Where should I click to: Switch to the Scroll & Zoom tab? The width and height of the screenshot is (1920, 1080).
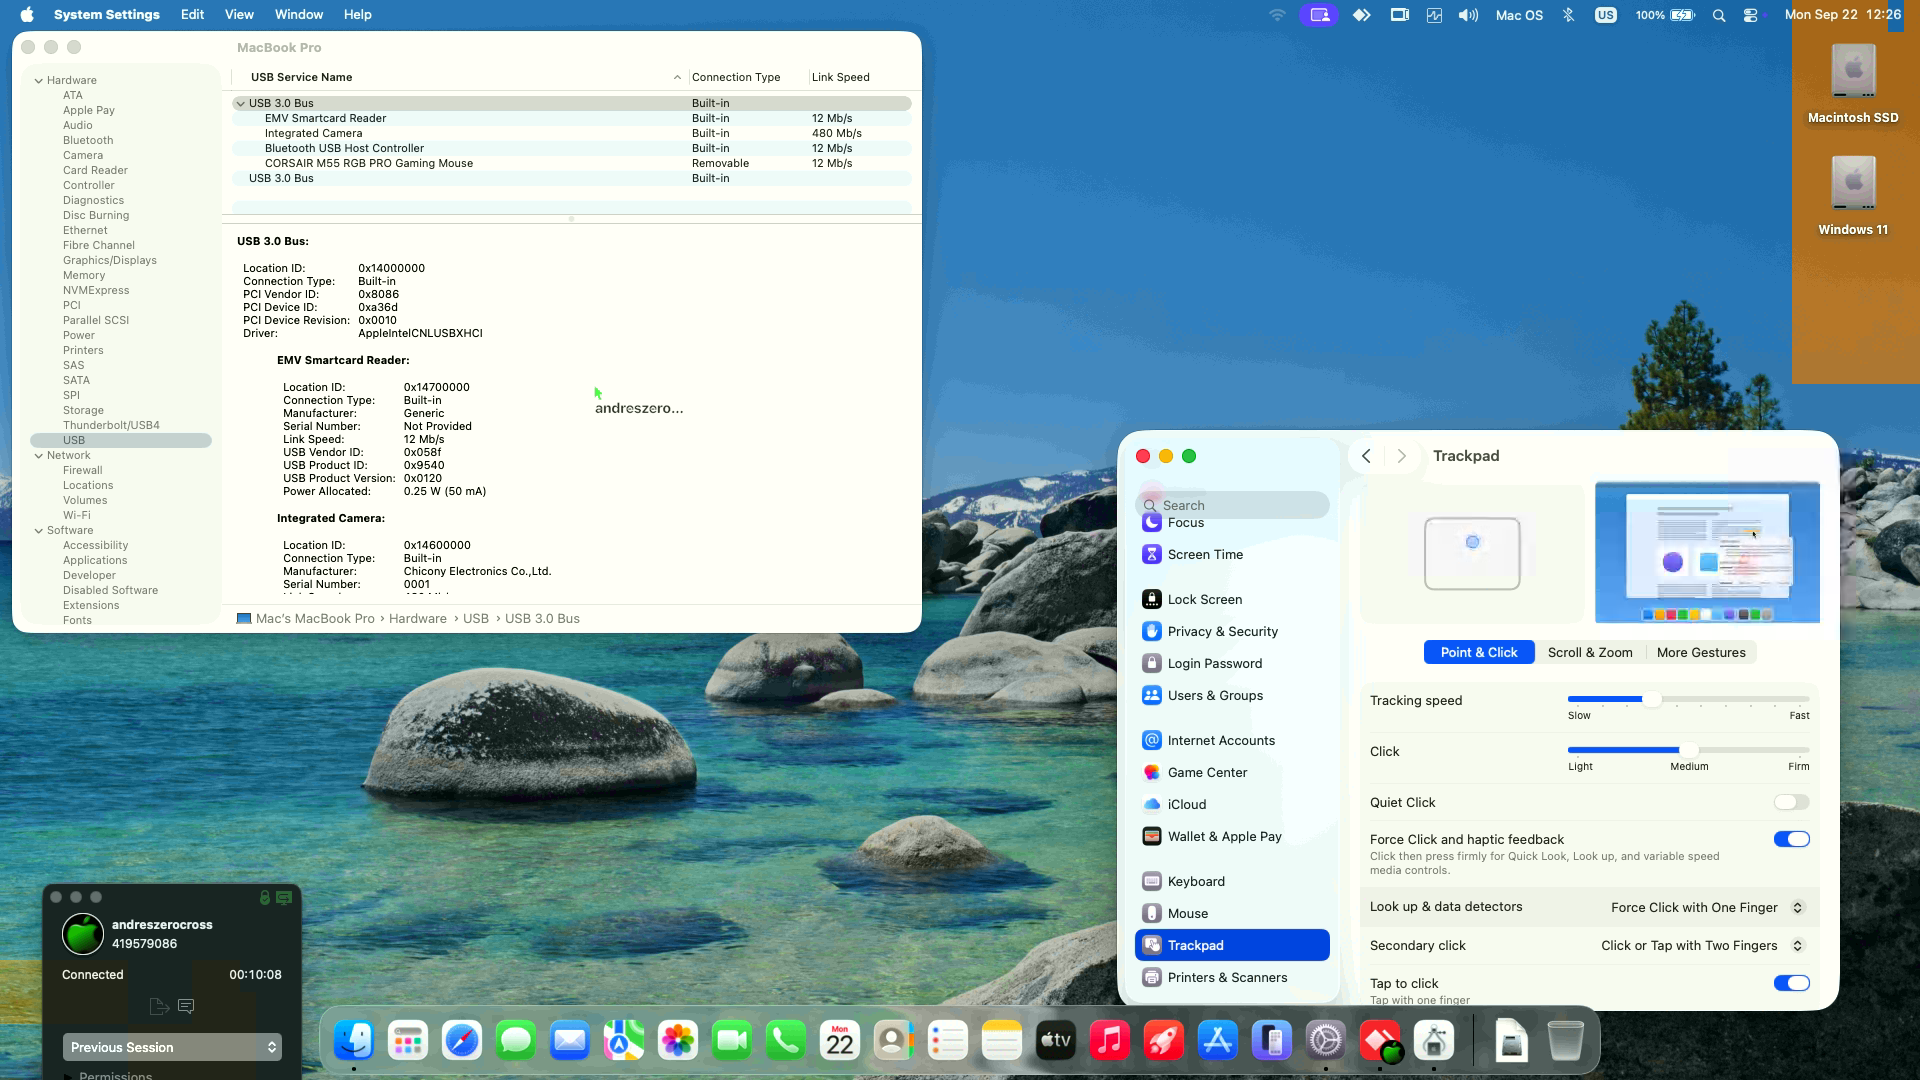pos(1590,652)
